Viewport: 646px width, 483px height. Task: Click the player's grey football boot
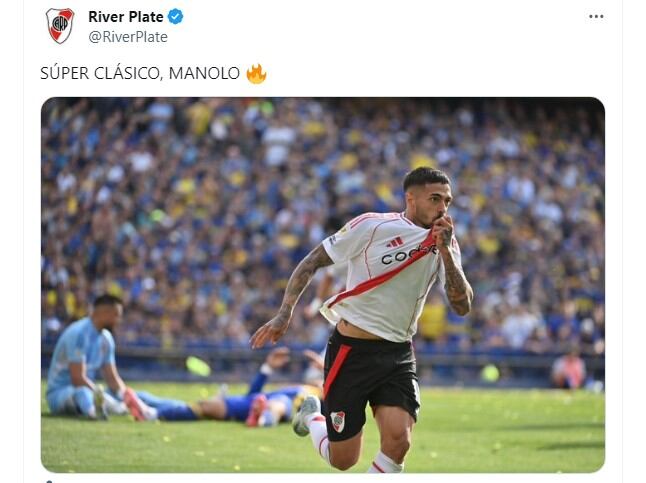305,415
